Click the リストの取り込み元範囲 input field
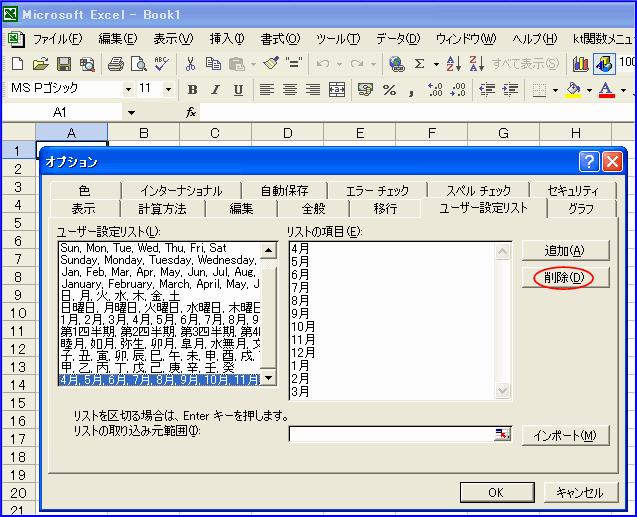The height and width of the screenshot is (517, 637). pos(392,434)
